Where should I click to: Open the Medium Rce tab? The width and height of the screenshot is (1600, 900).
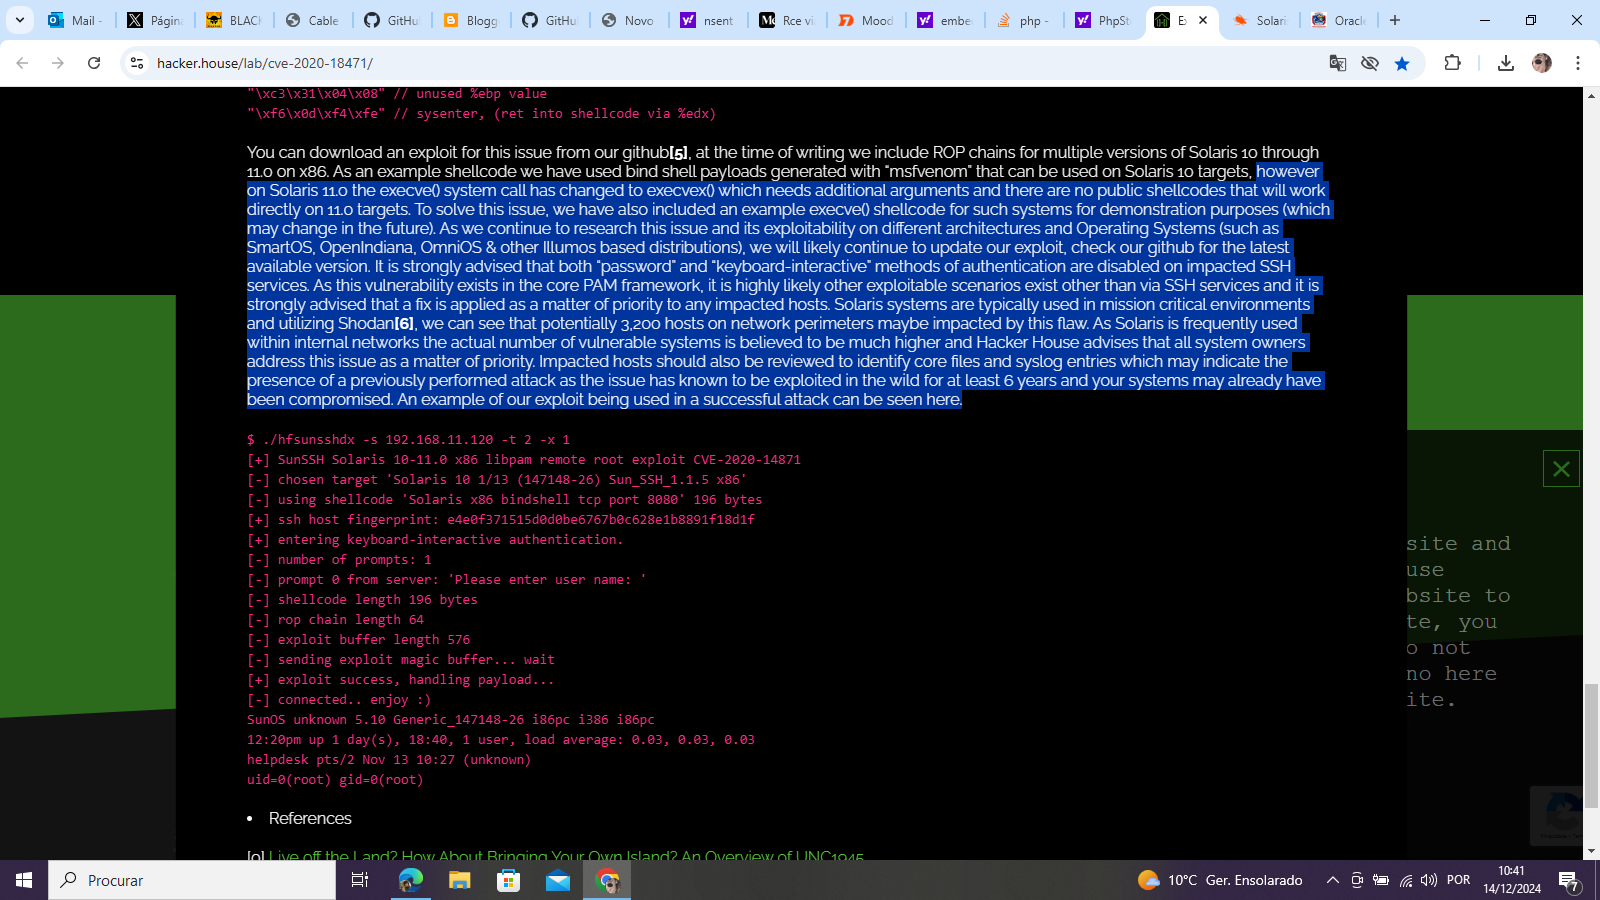coord(786,20)
